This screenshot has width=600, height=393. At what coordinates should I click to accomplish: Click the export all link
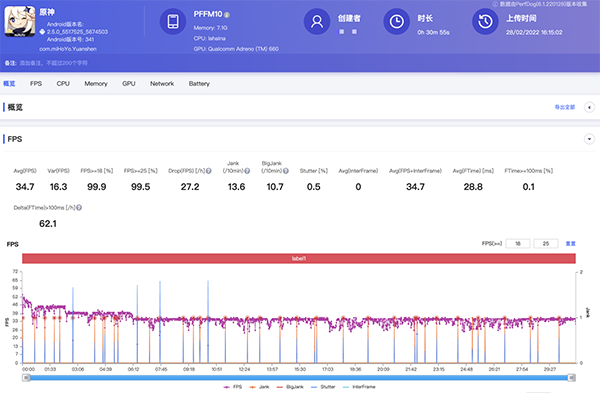tap(565, 107)
